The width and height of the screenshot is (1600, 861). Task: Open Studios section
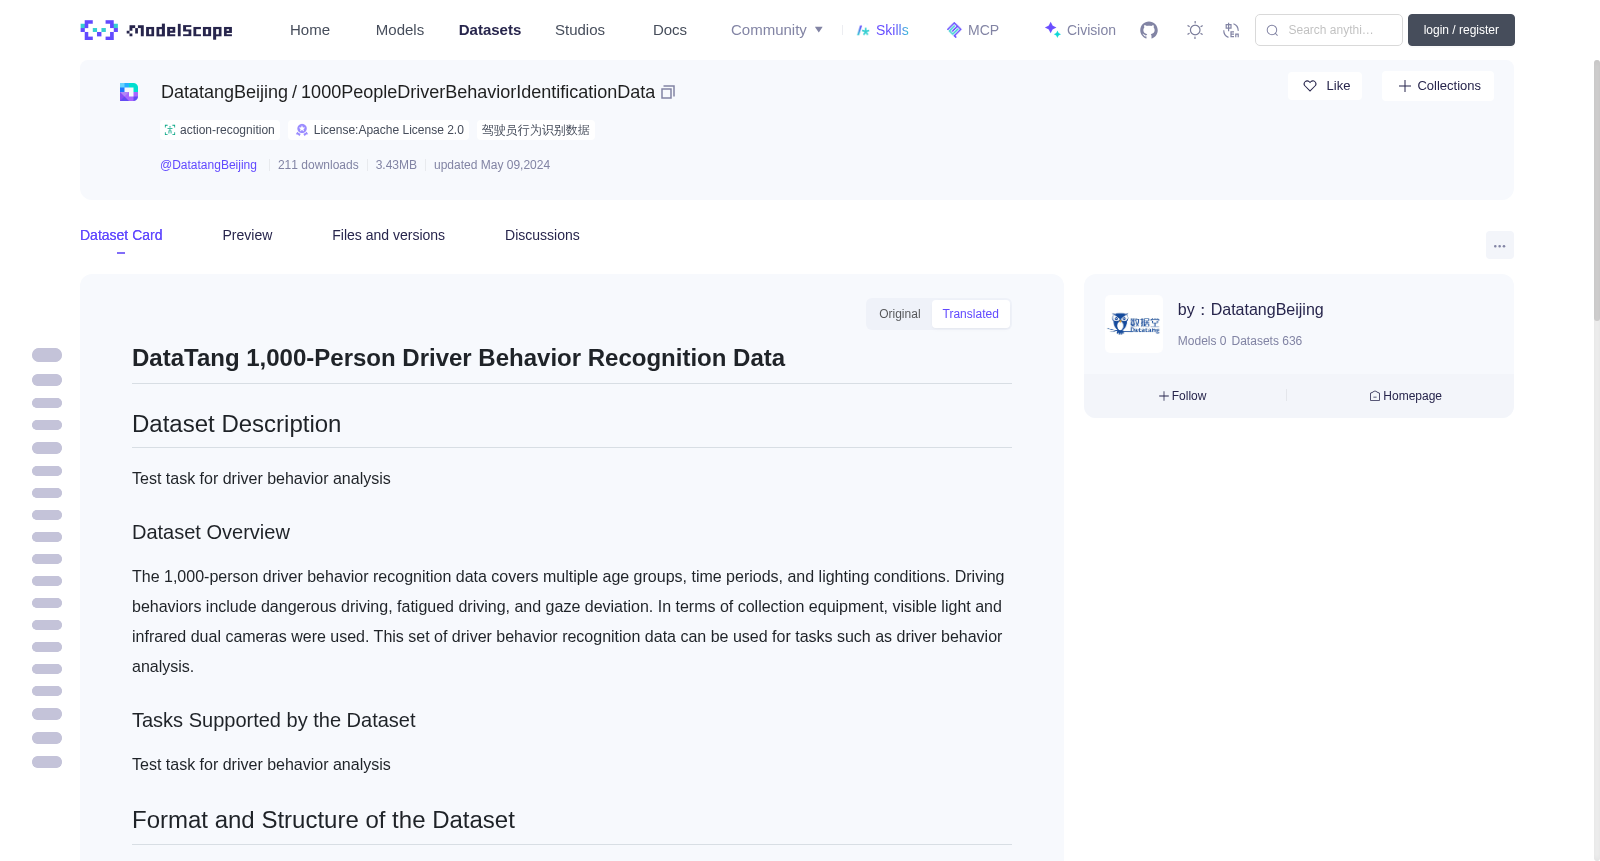[x=580, y=30]
